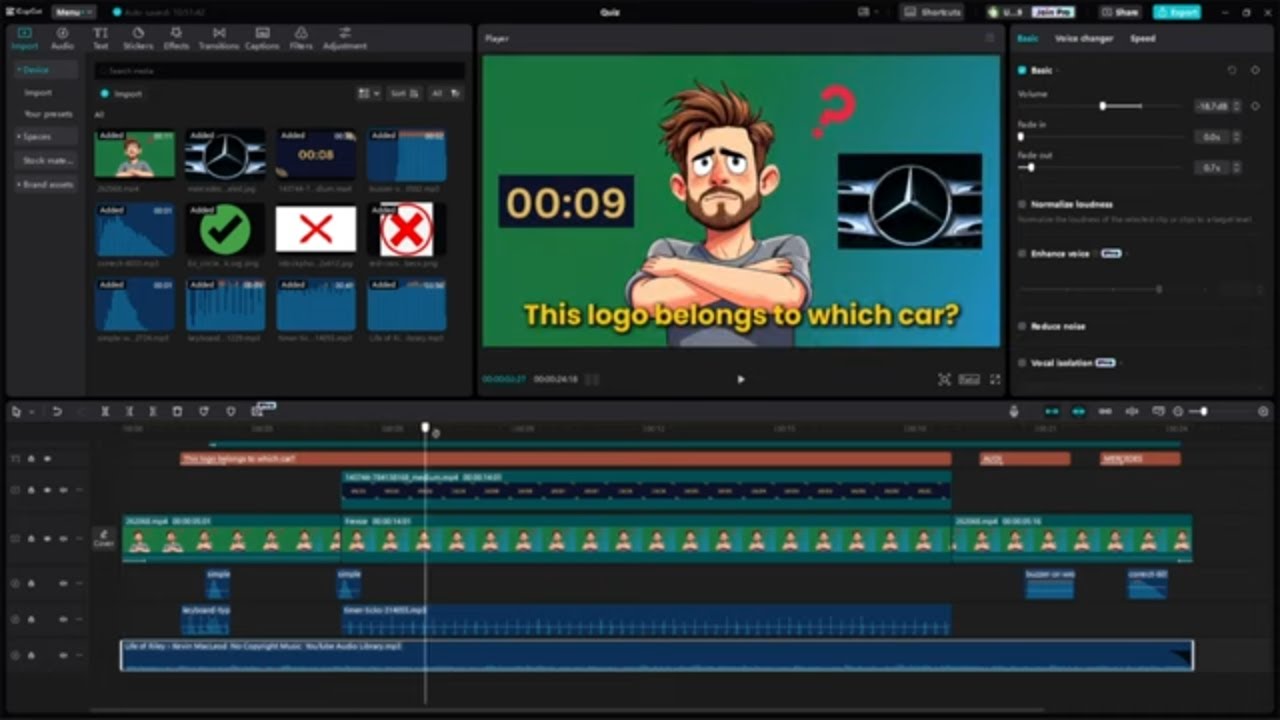Open the Audio tab
Screen dimensions: 1280x720
62,38
